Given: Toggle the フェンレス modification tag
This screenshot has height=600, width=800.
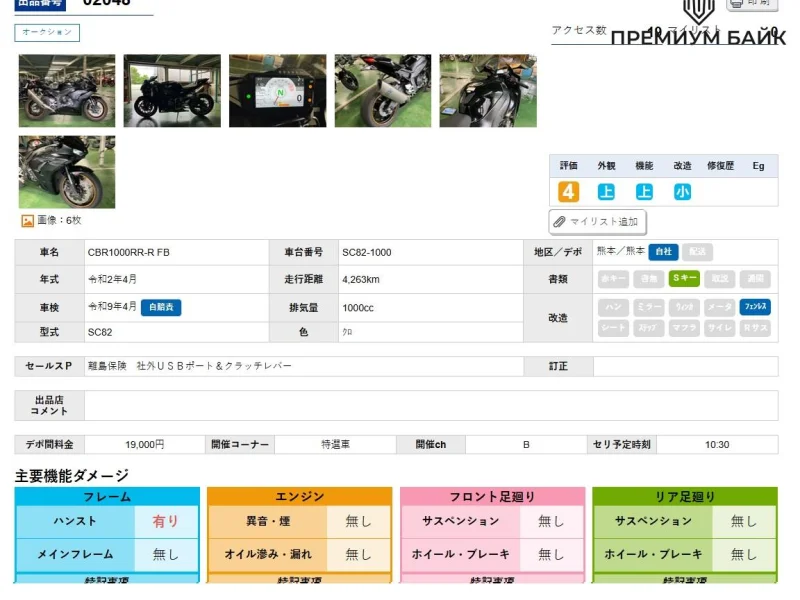Looking at the screenshot, I should point(755,308).
